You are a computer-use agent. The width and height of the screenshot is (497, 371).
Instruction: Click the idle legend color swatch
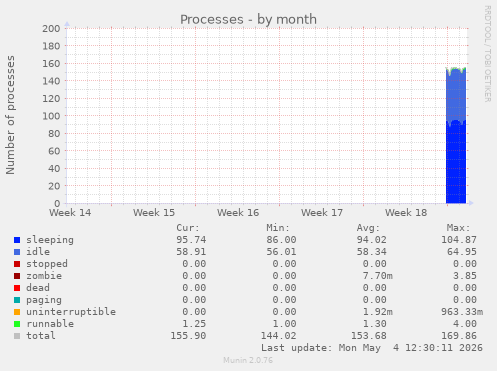17,252
